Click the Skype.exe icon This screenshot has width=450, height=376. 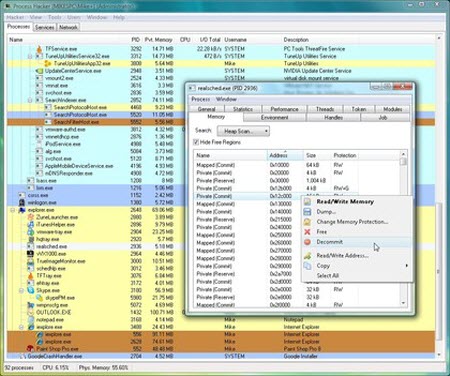click(31, 291)
